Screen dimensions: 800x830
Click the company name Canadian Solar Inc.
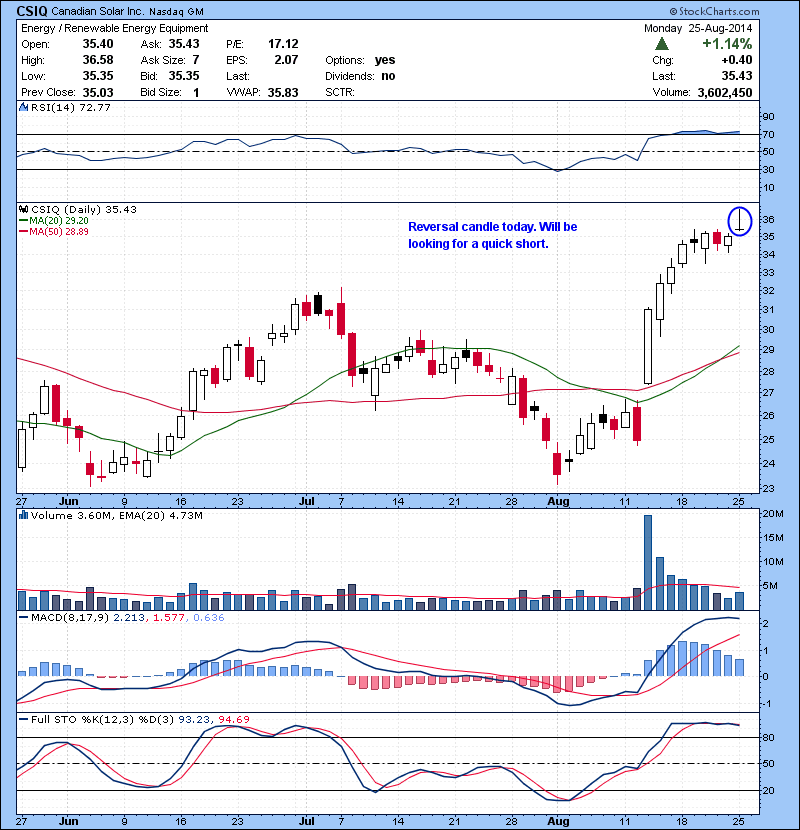click(97, 12)
